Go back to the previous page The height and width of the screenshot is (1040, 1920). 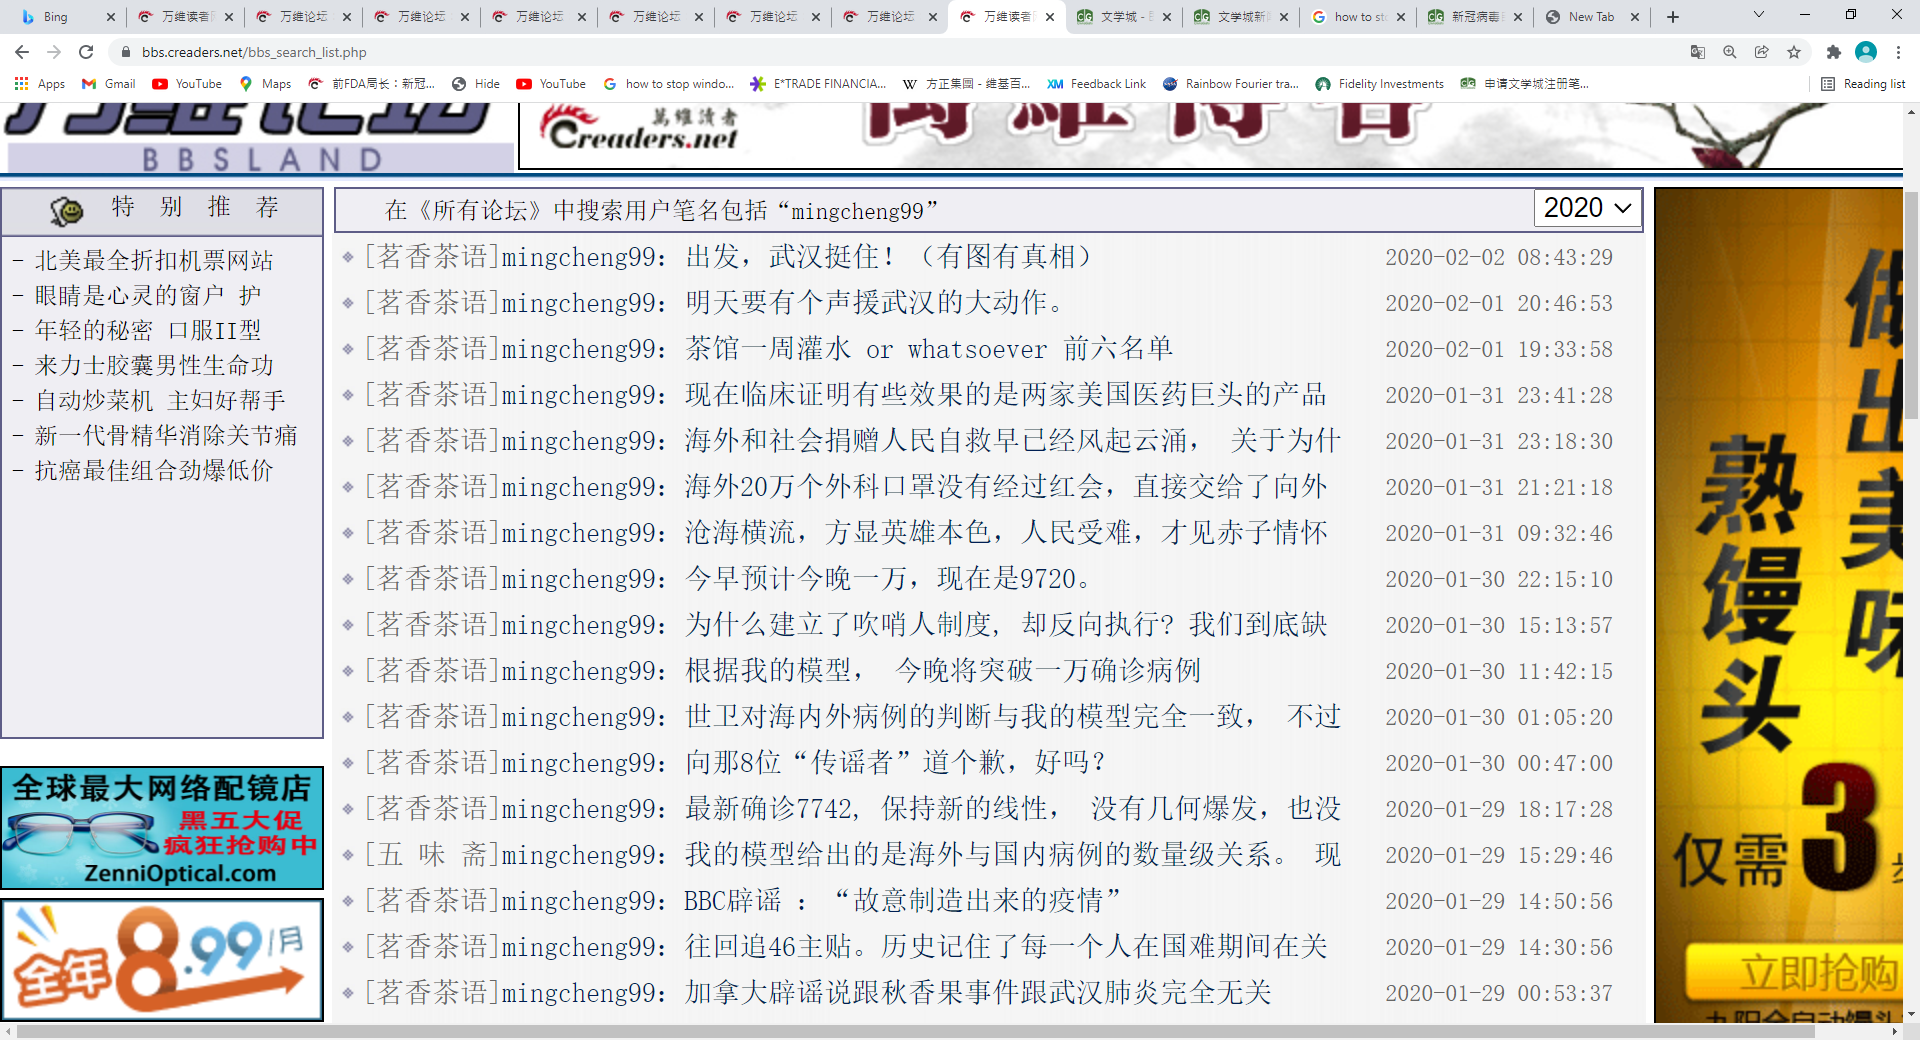point(22,52)
